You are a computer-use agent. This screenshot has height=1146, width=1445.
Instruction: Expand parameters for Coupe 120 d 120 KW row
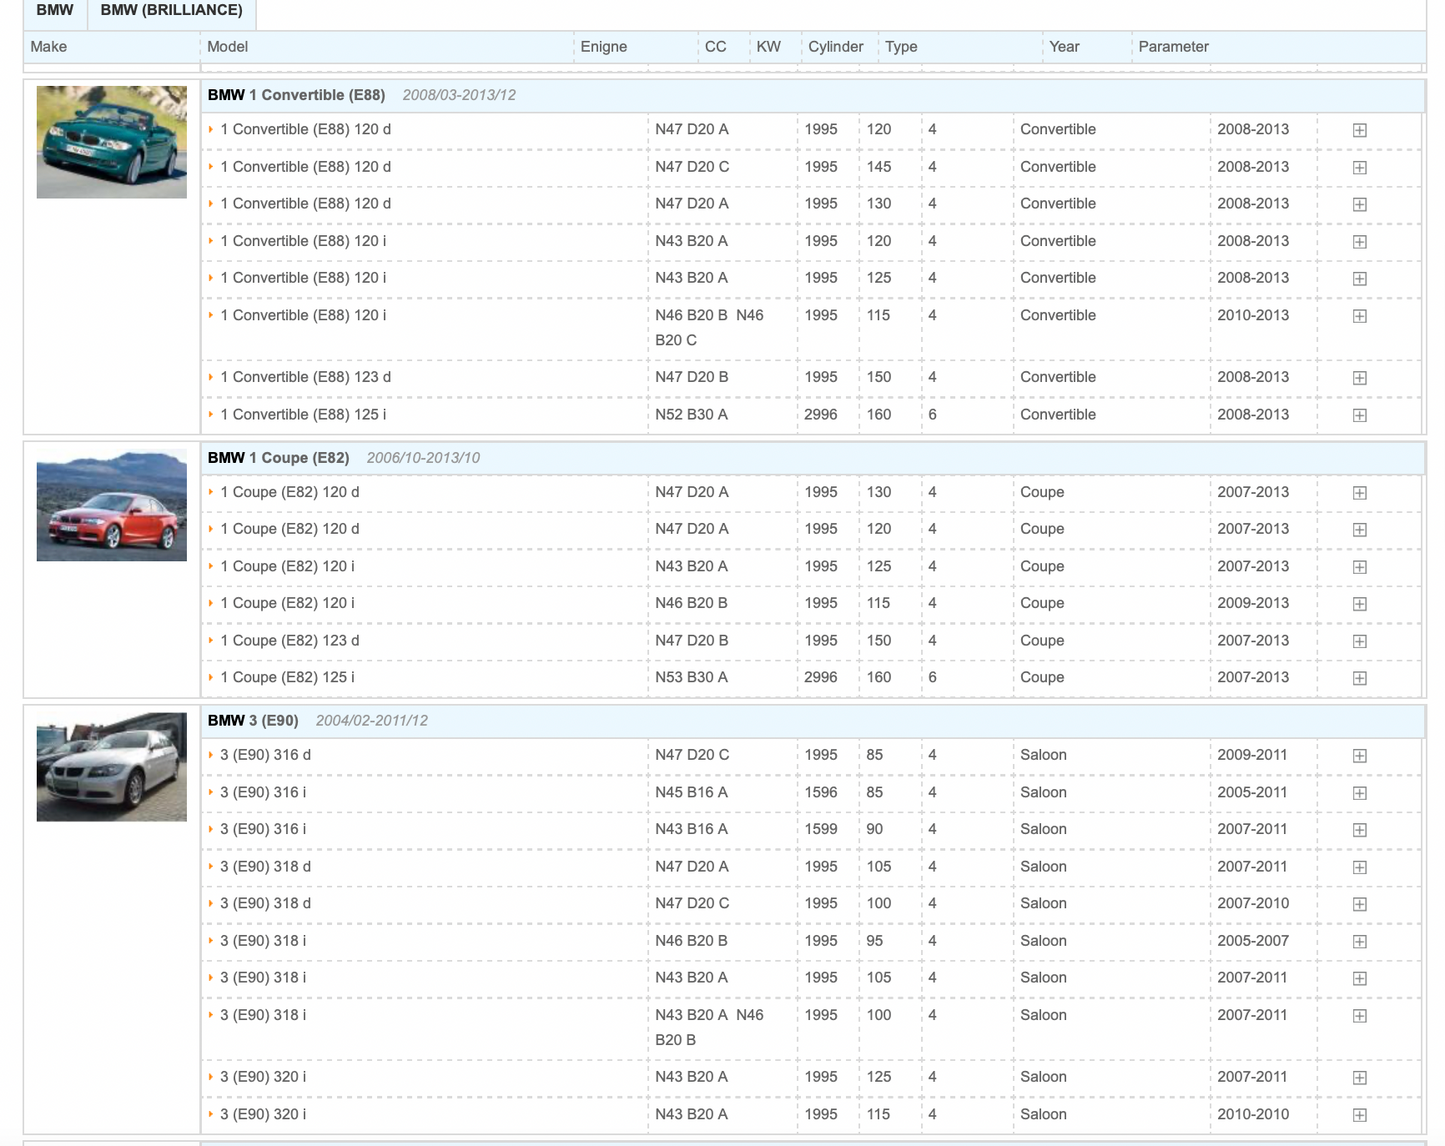[x=1359, y=530]
